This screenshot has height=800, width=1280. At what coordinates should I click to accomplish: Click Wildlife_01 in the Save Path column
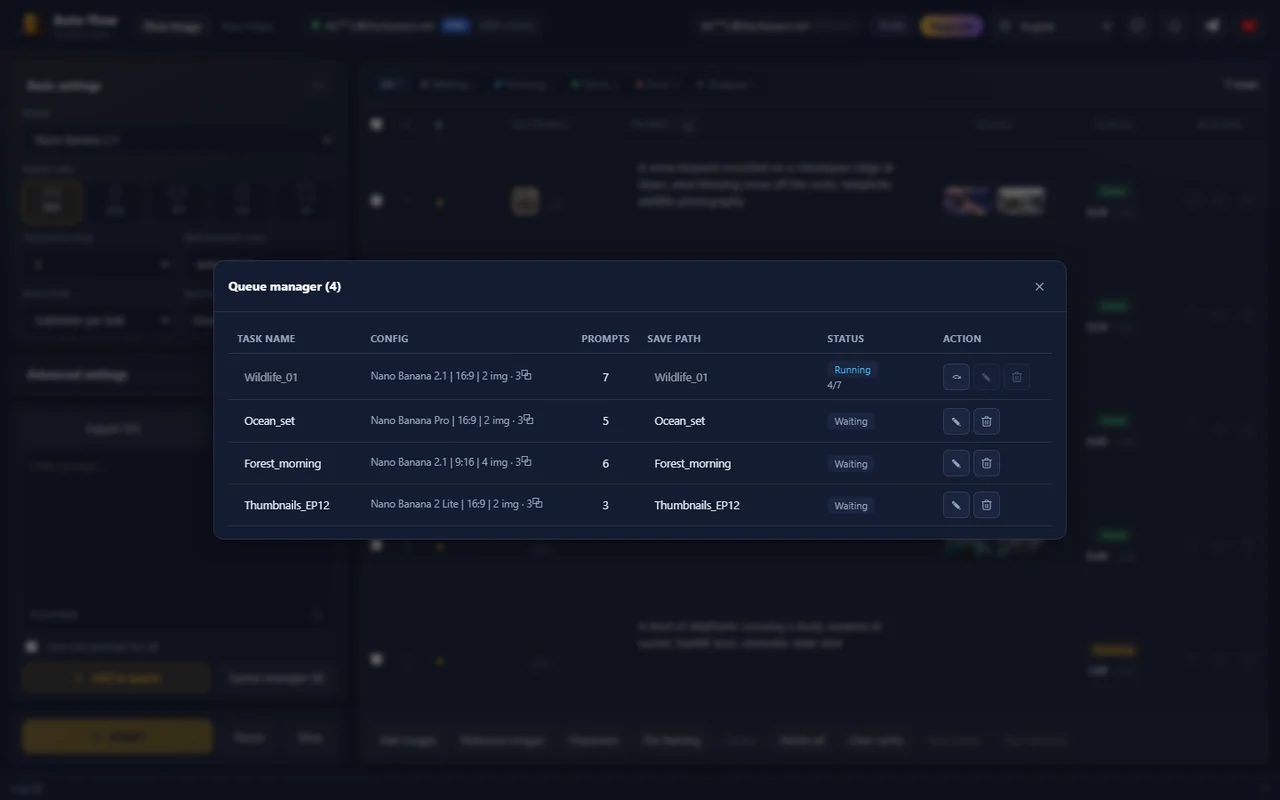click(681, 377)
